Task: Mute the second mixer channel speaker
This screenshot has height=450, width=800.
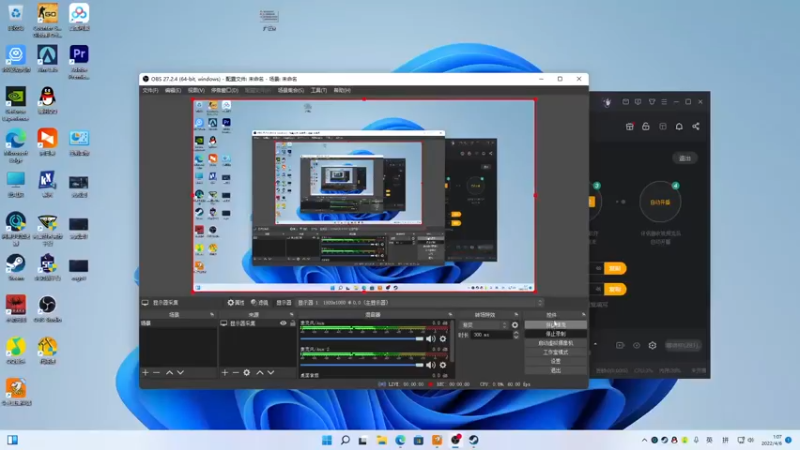Action: point(431,365)
